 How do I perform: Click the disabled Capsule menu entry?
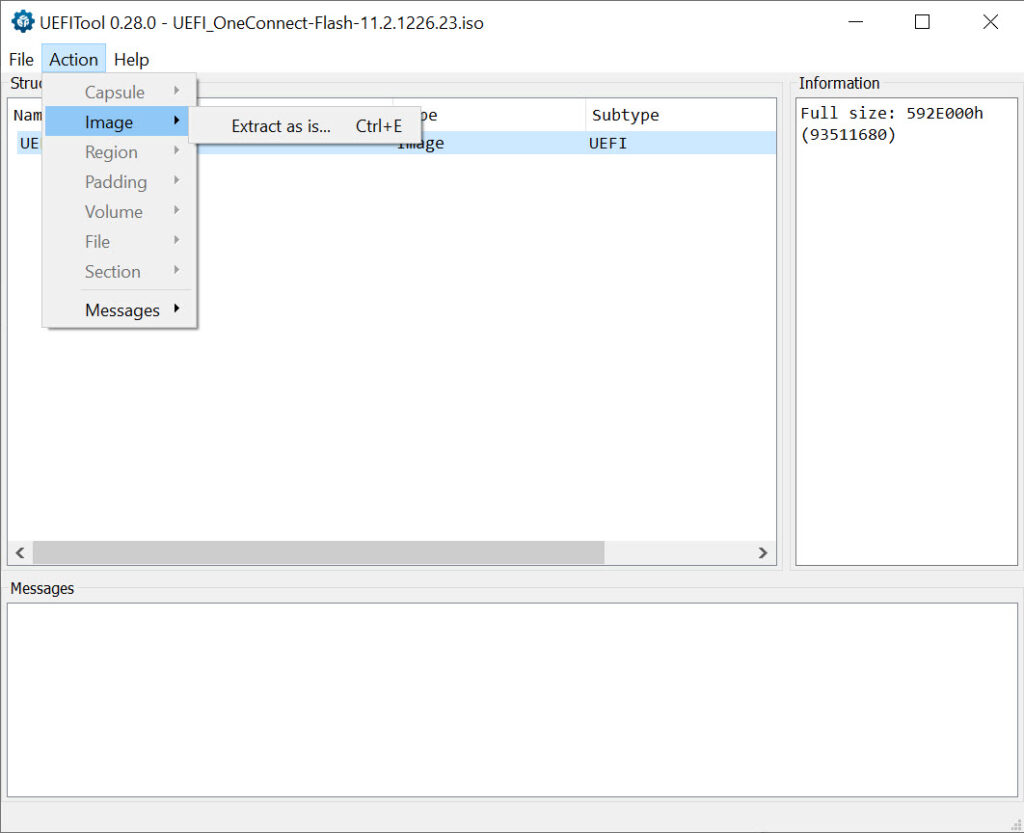click(120, 92)
